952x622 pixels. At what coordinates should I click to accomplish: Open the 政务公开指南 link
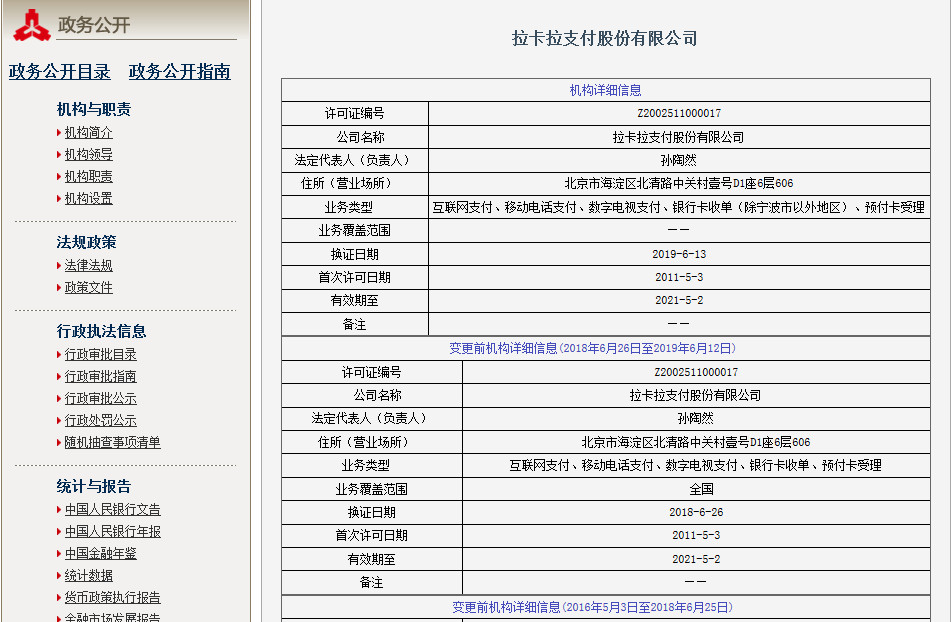tap(180, 72)
